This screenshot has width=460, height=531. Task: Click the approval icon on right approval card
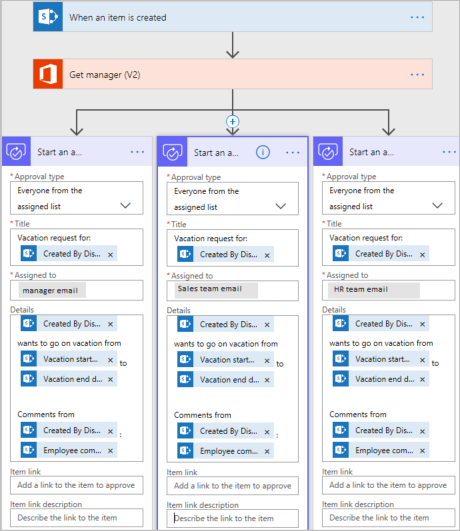[x=328, y=151]
